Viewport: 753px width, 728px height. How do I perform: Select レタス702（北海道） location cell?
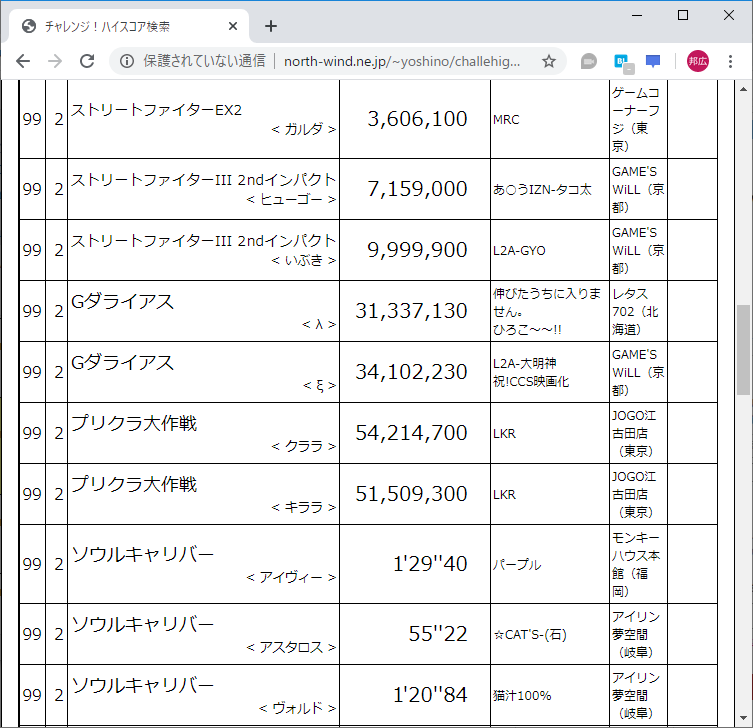(638, 311)
